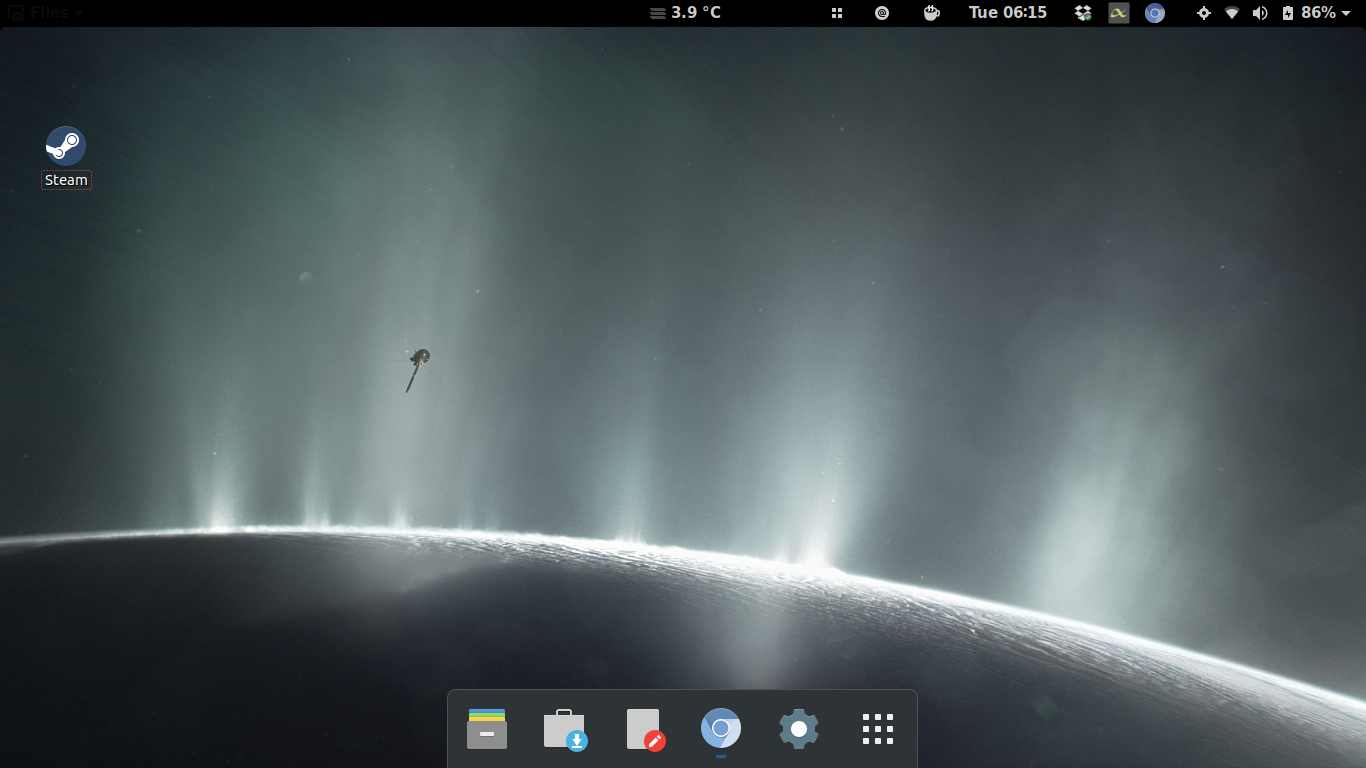Show all applications grid in the dock
The width and height of the screenshot is (1366, 768).
tap(877, 729)
